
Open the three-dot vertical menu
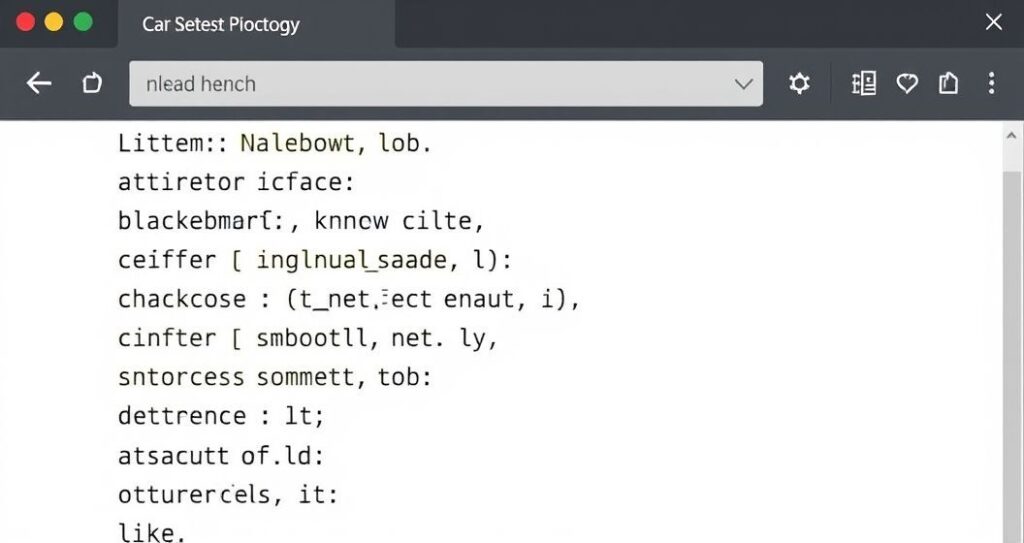point(991,84)
